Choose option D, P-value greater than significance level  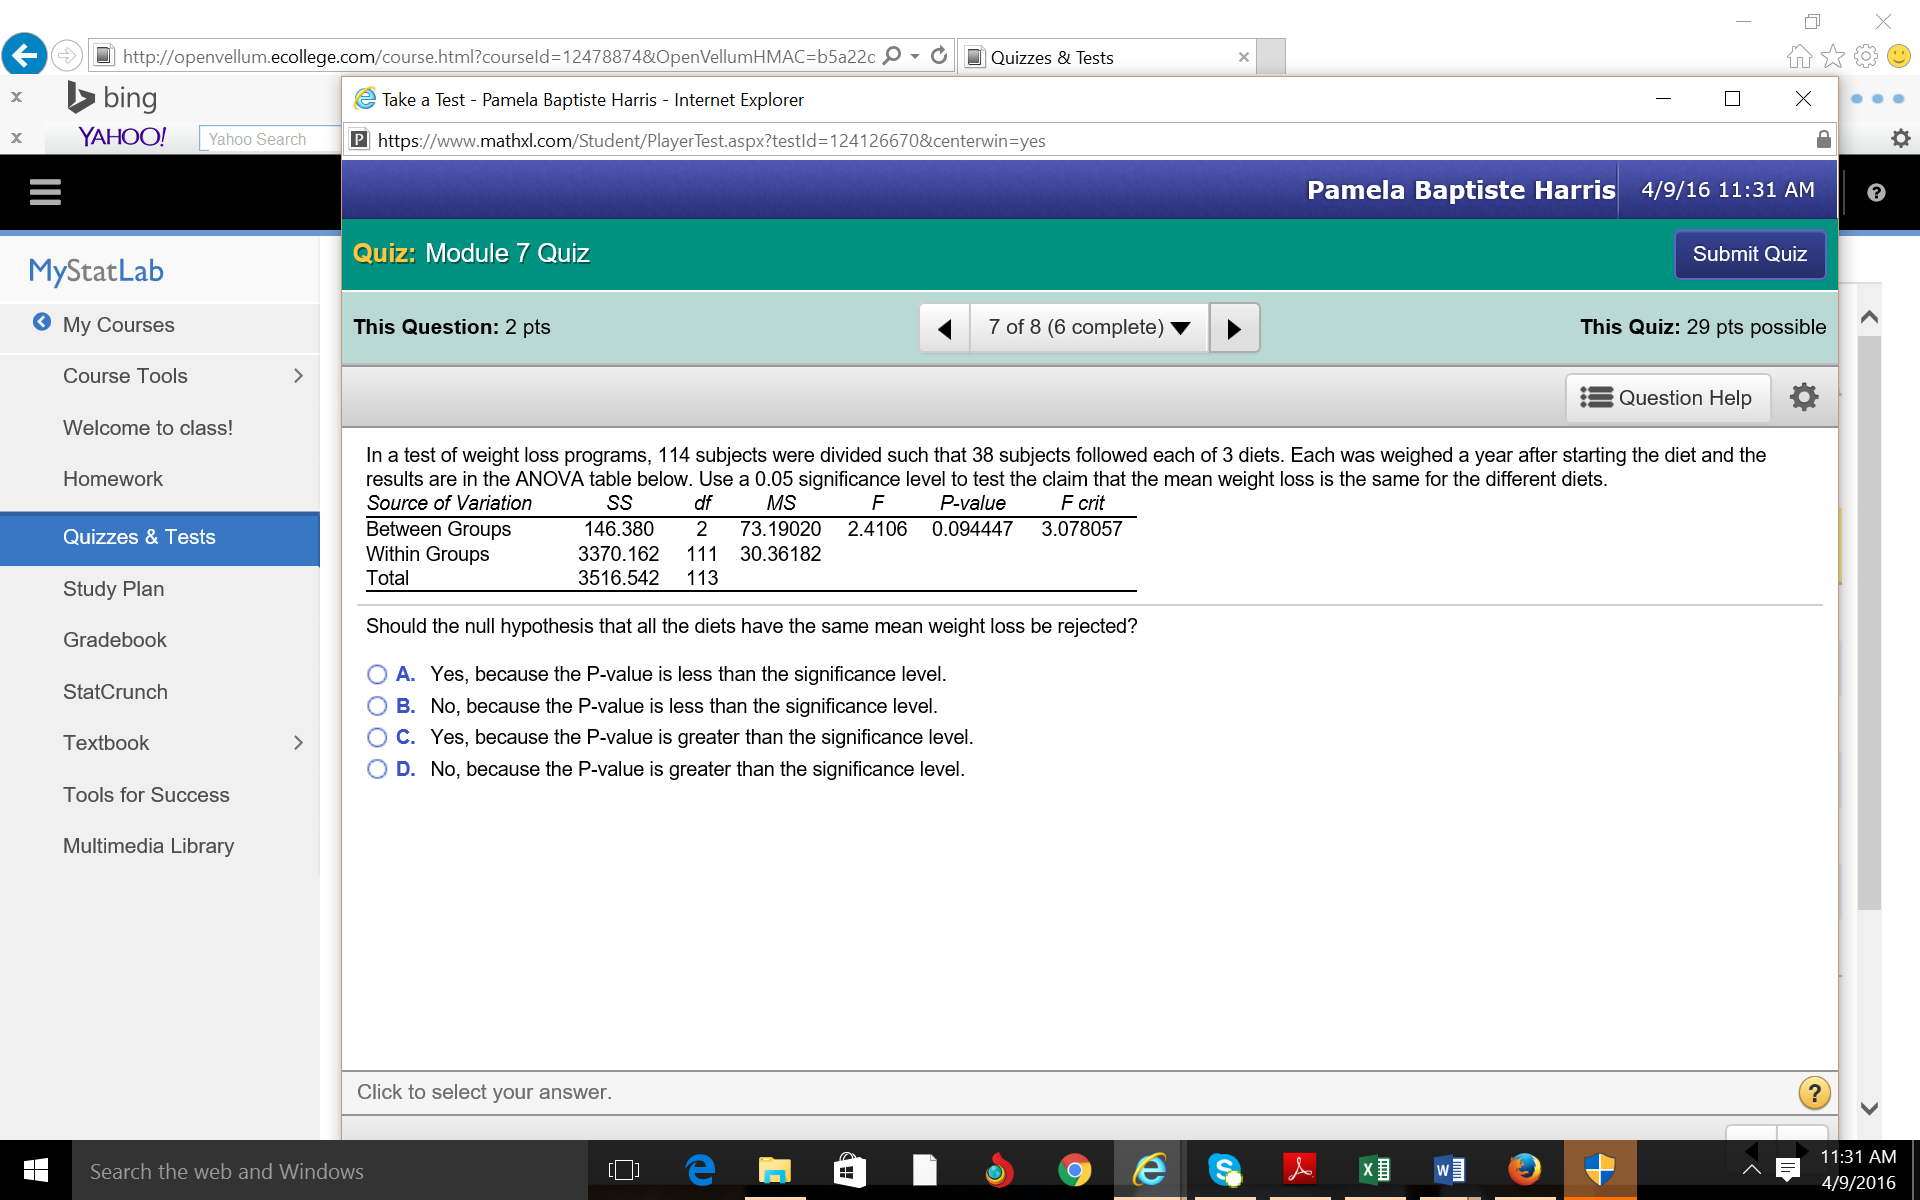click(377, 769)
